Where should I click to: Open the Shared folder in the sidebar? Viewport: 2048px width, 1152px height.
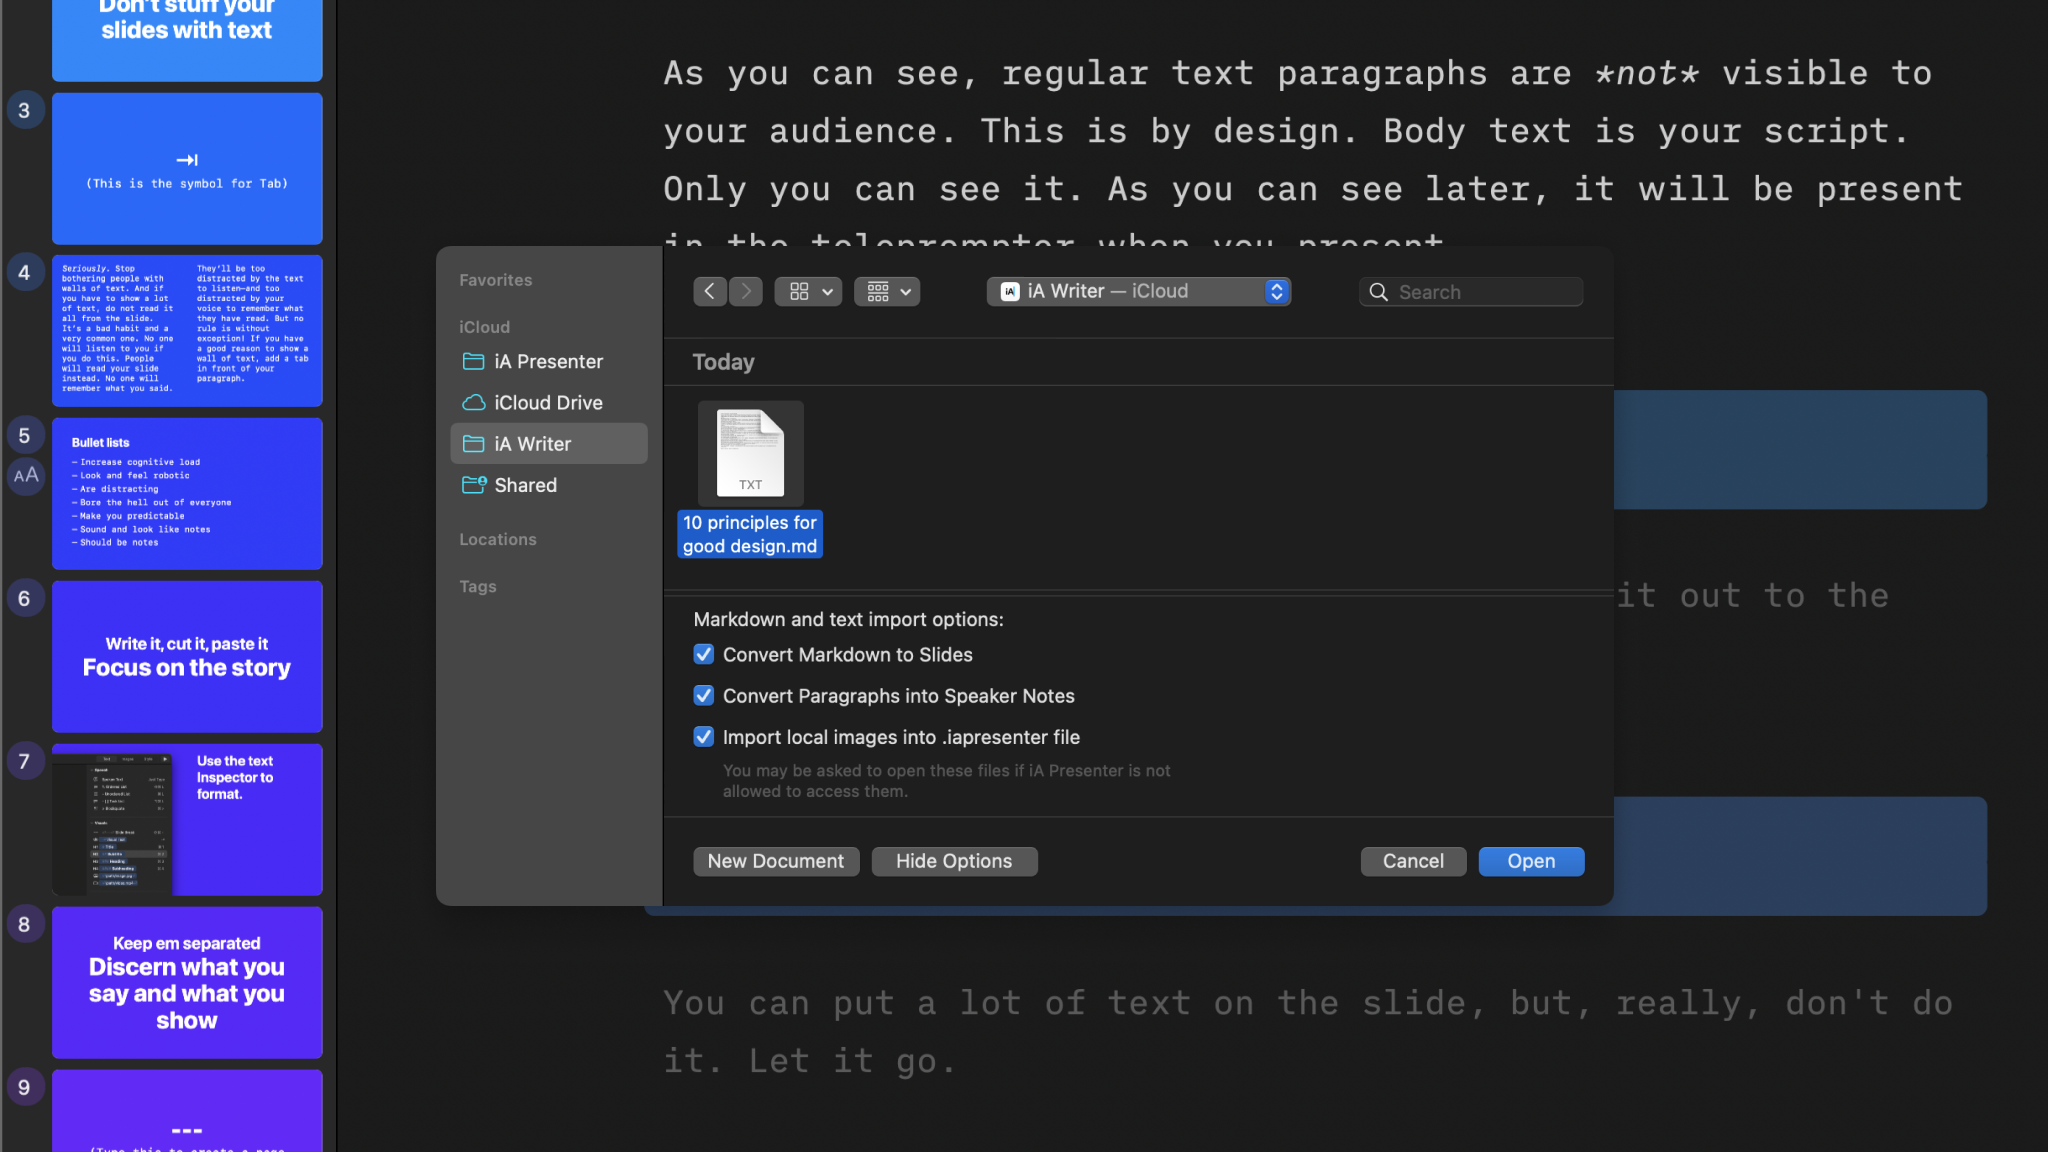click(524, 485)
